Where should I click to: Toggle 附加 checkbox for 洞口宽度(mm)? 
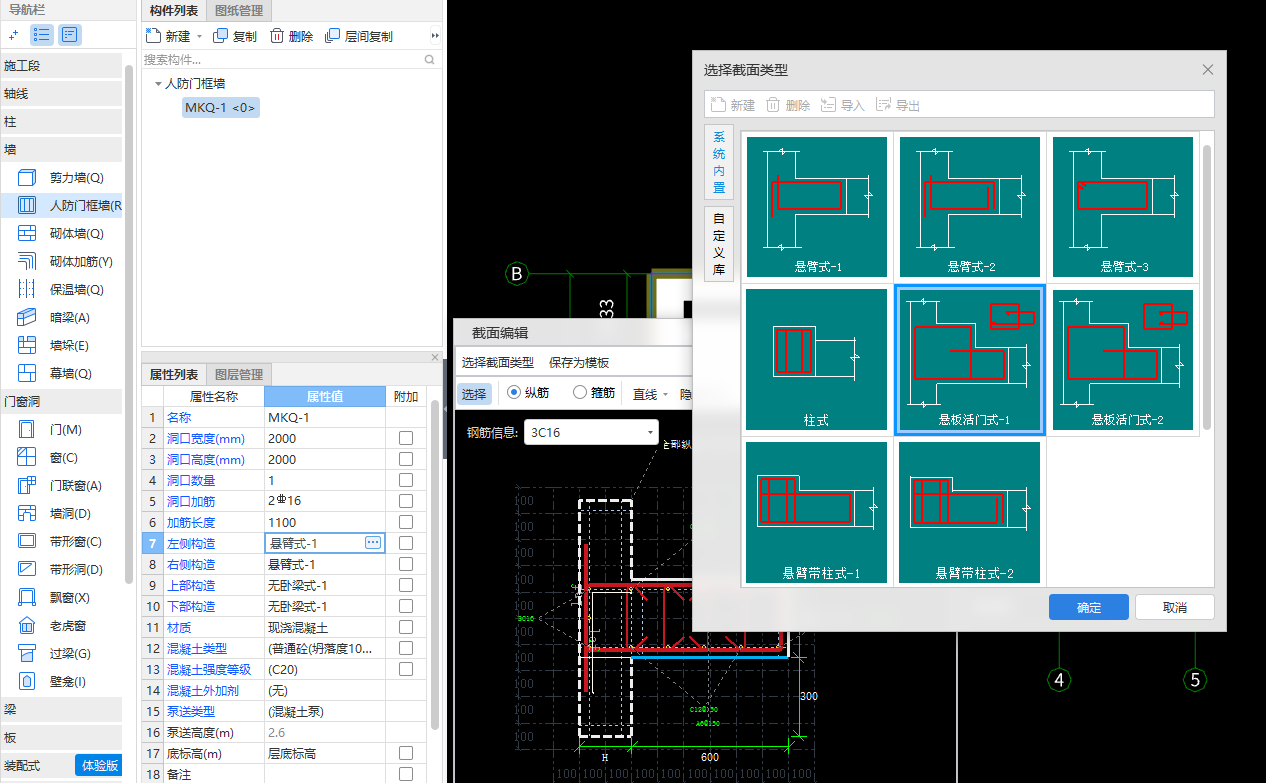406,438
